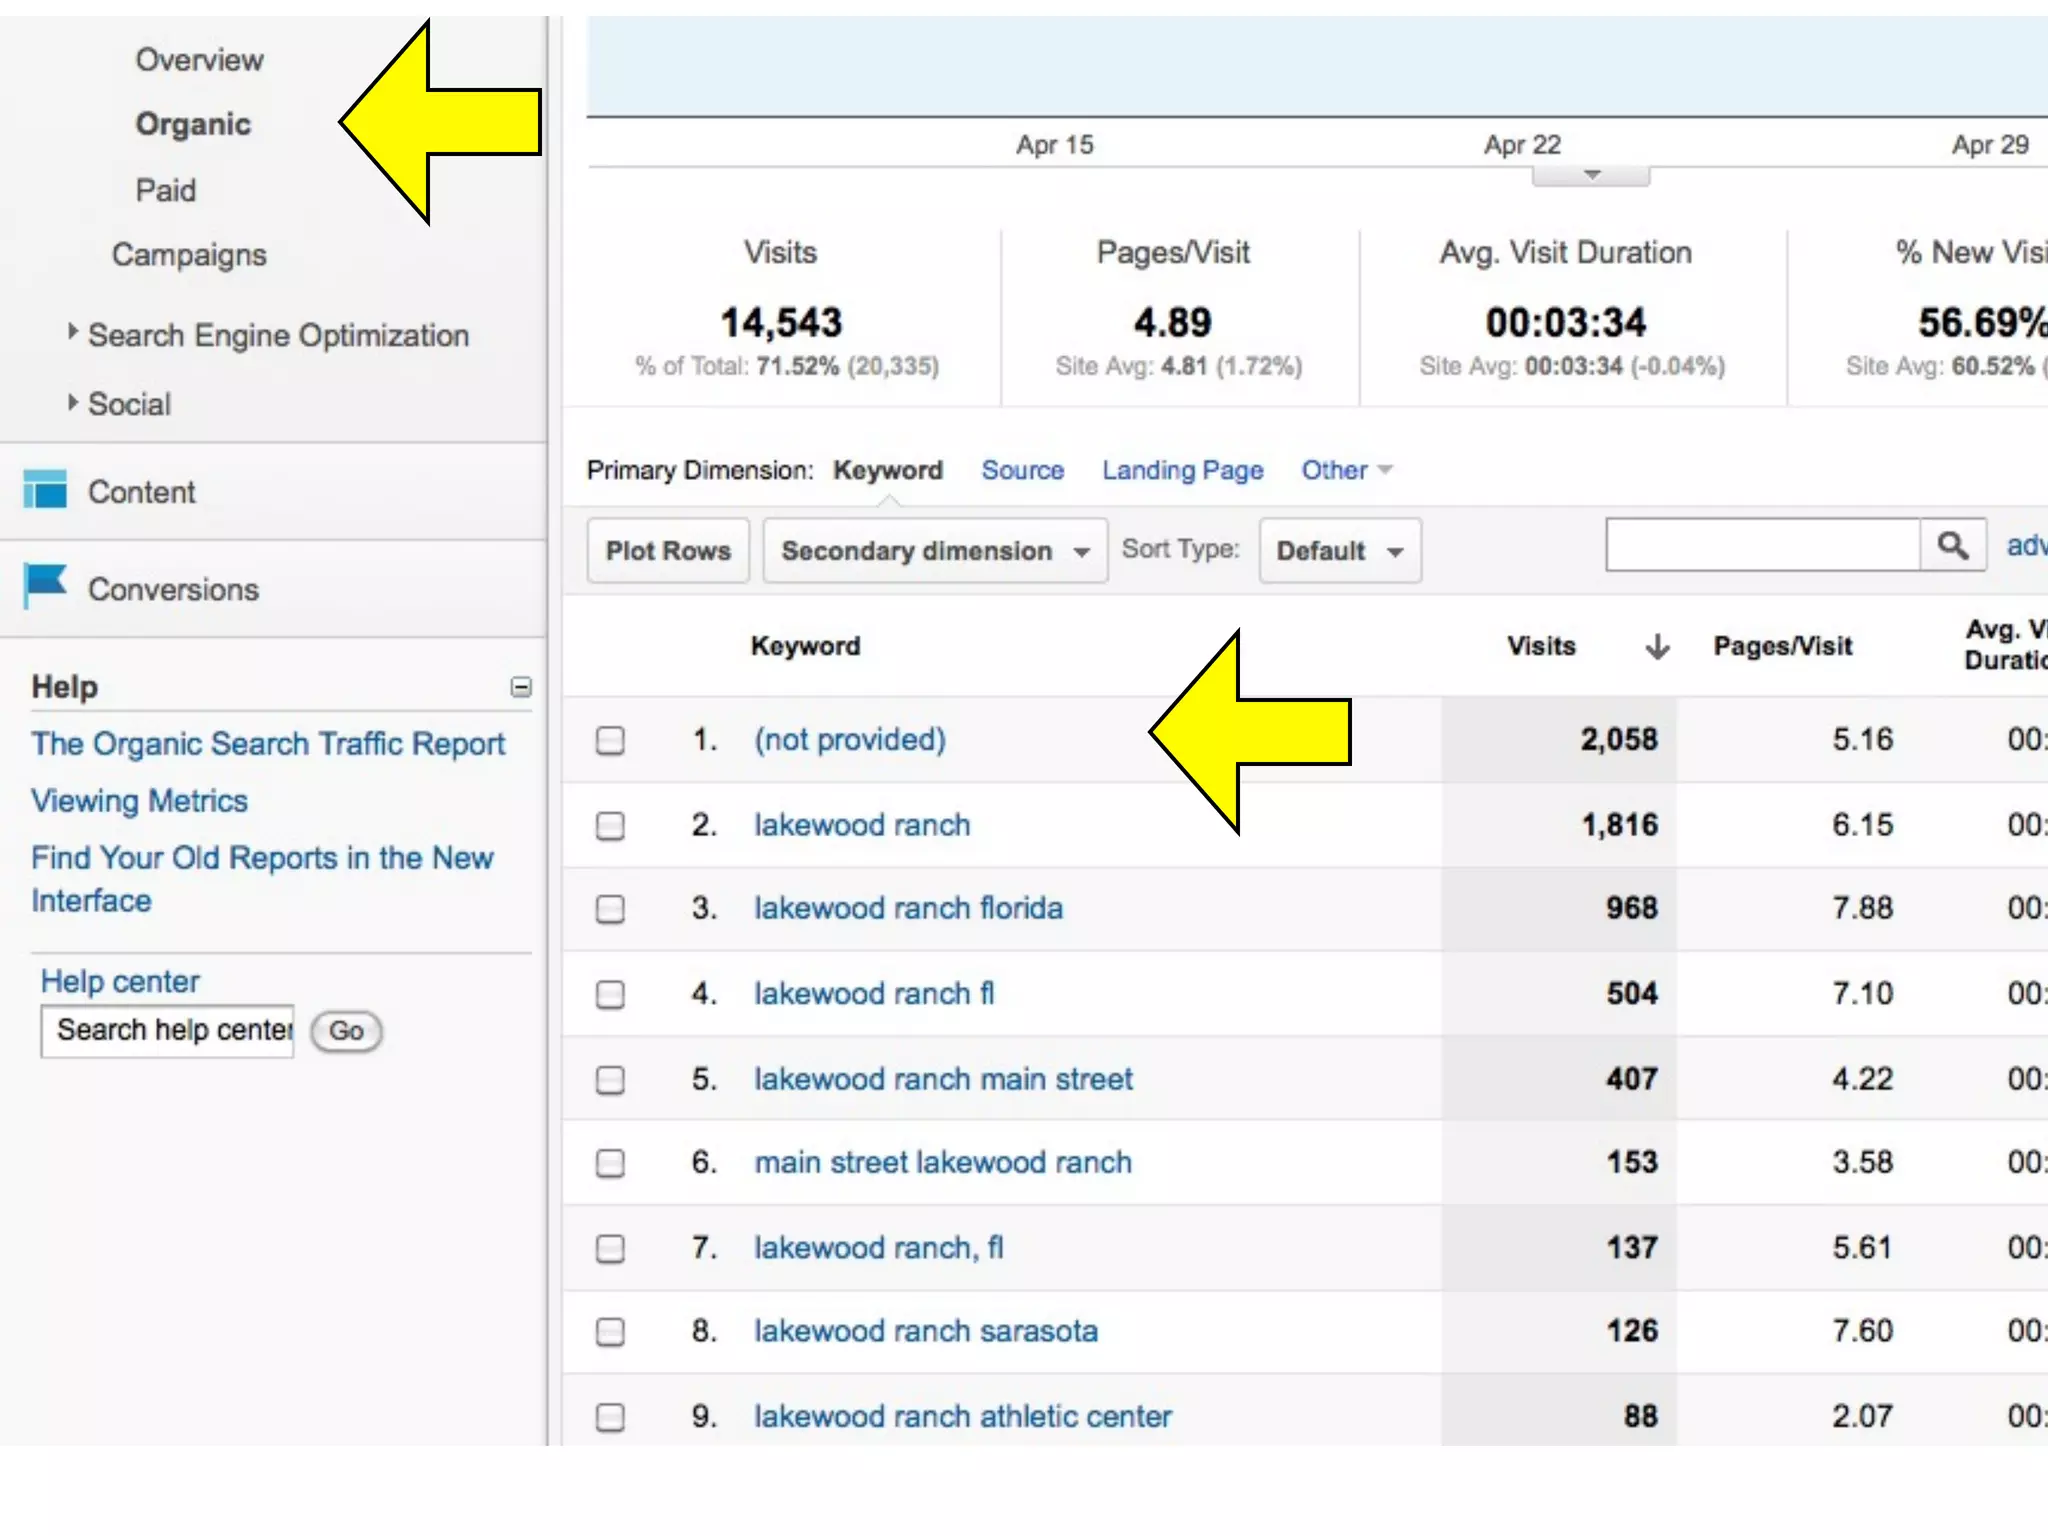Select Paid in the sidebar

pos(166,190)
